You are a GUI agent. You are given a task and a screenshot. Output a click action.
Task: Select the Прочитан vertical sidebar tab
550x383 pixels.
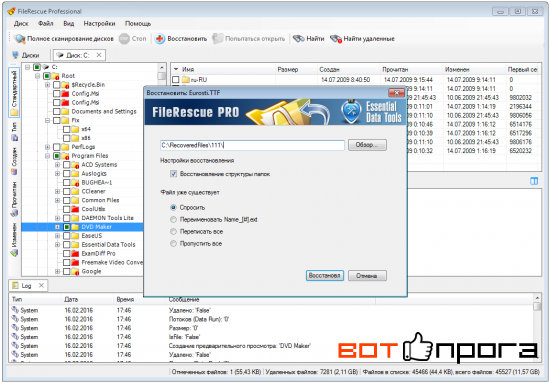click(x=14, y=199)
